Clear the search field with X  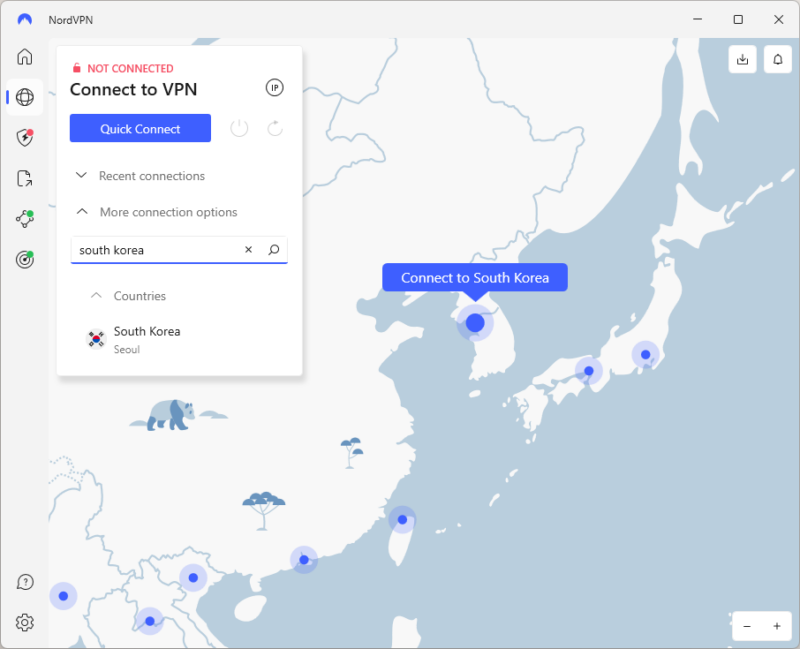(x=248, y=249)
